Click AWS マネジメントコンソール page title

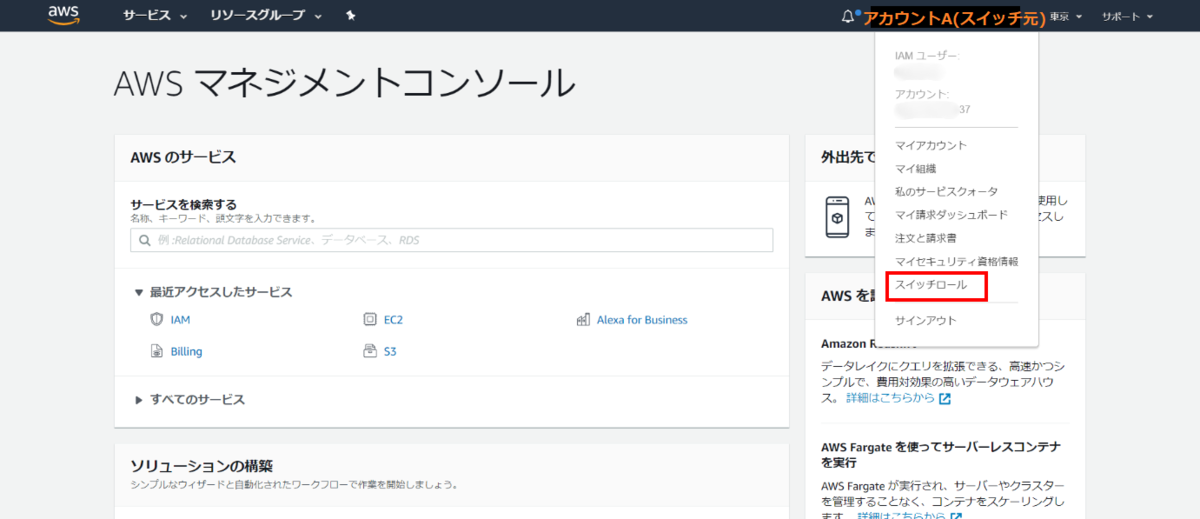click(x=345, y=84)
